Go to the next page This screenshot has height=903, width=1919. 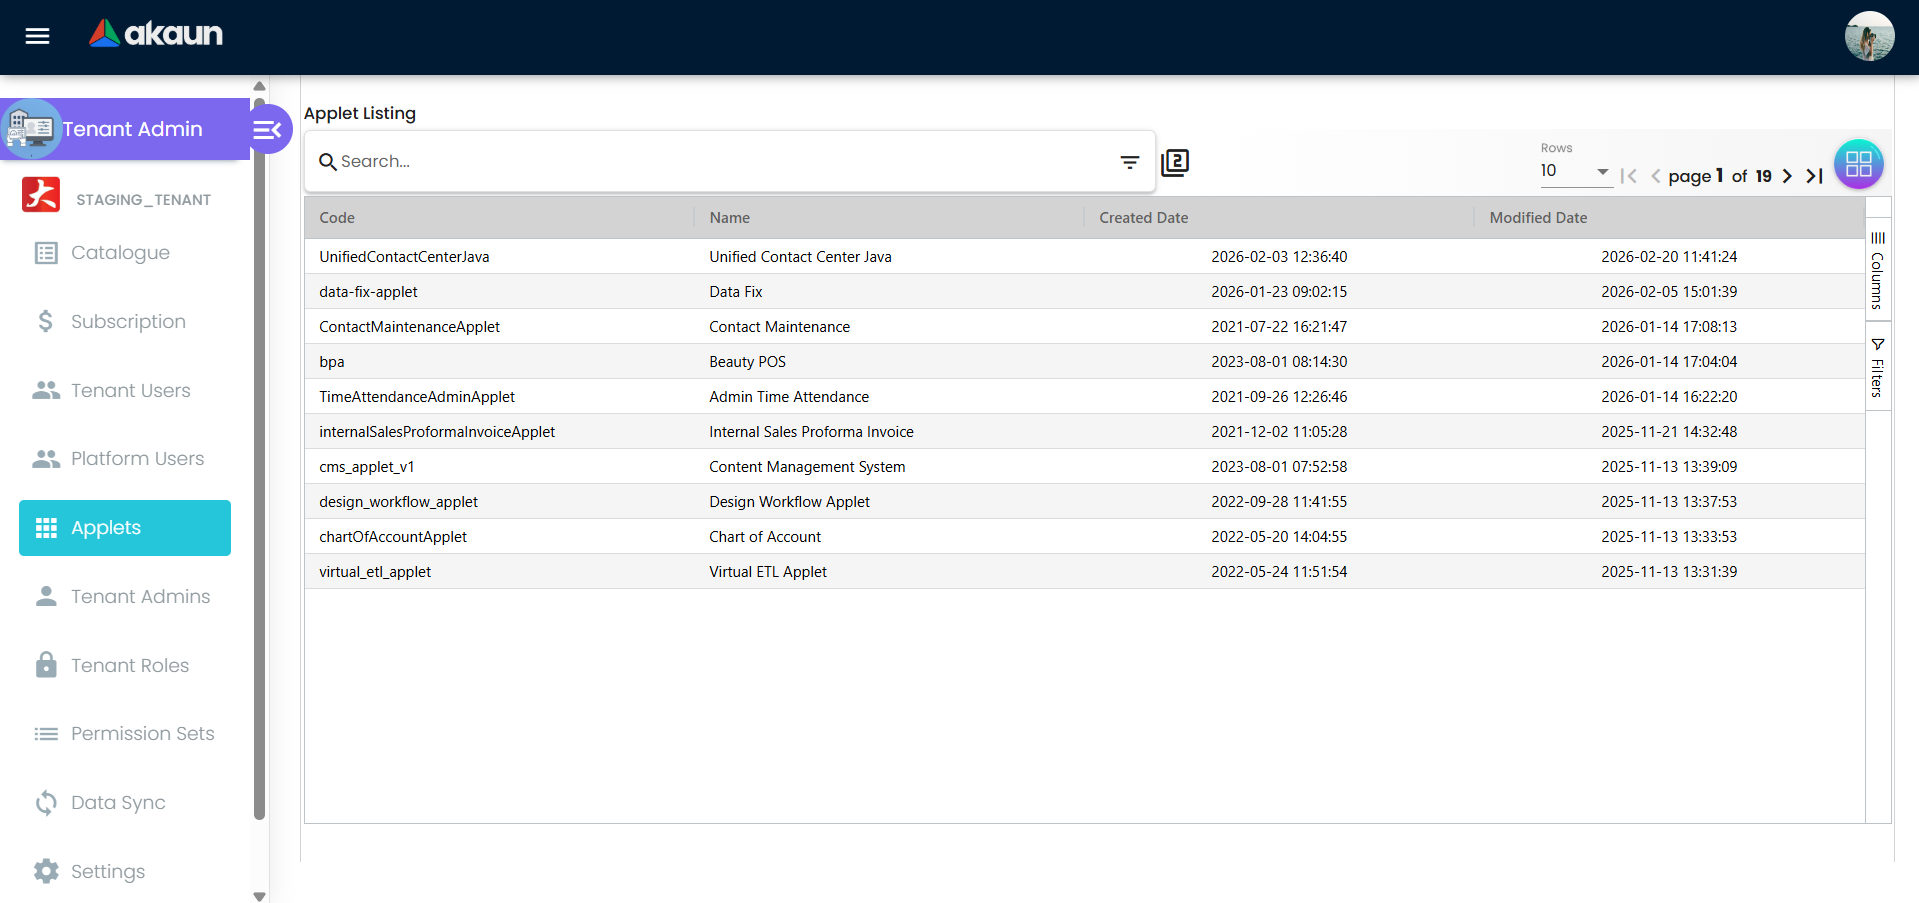click(x=1787, y=176)
